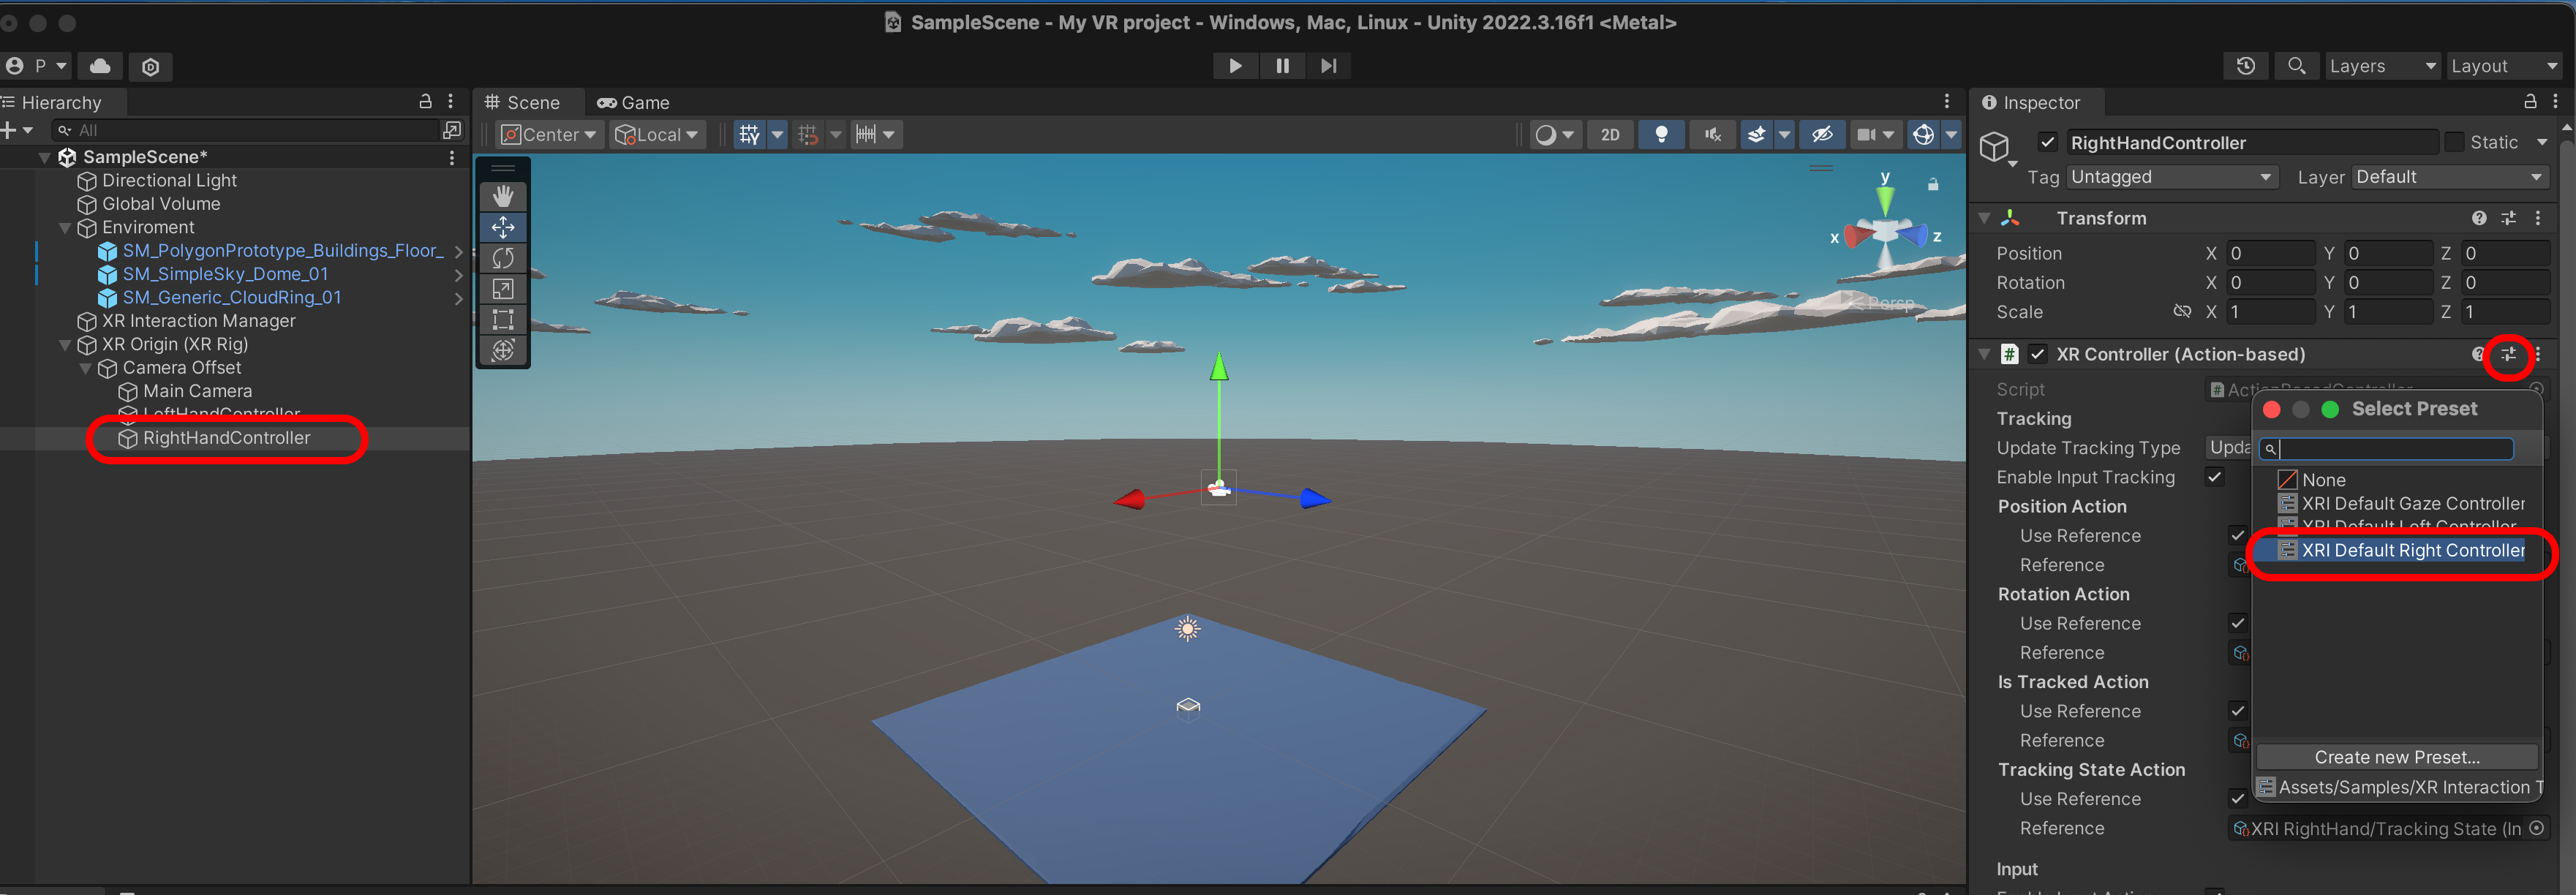The height and width of the screenshot is (895, 2576).
Task: Open the cloud services icon
Action: 100,66
